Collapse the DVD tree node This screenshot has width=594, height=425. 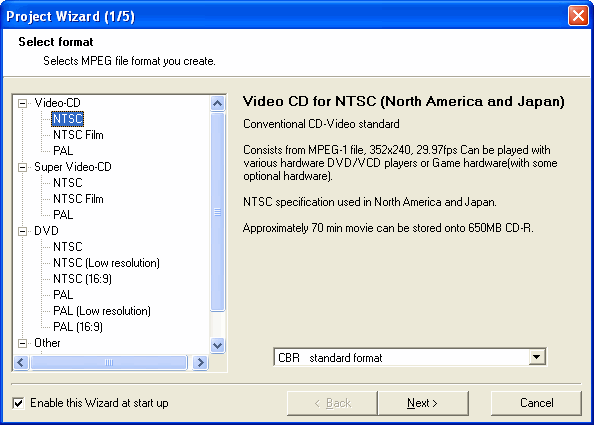(x=23, y=231)
